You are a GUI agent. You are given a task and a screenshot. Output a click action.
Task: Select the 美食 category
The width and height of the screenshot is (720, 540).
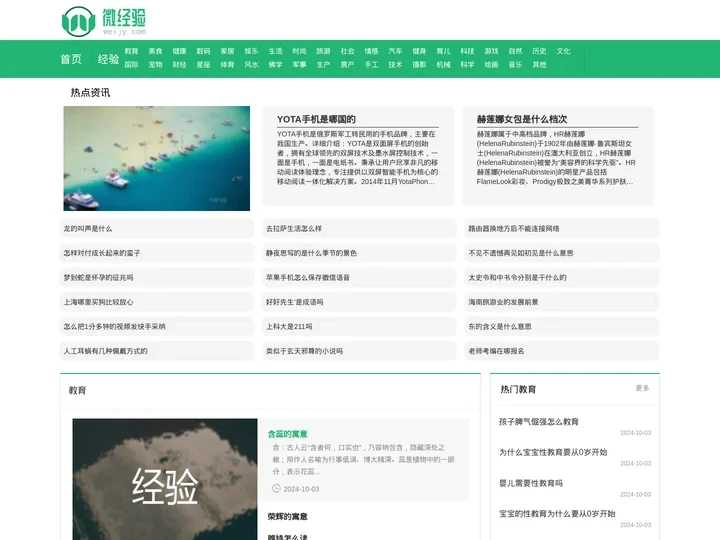coord(155,51)
